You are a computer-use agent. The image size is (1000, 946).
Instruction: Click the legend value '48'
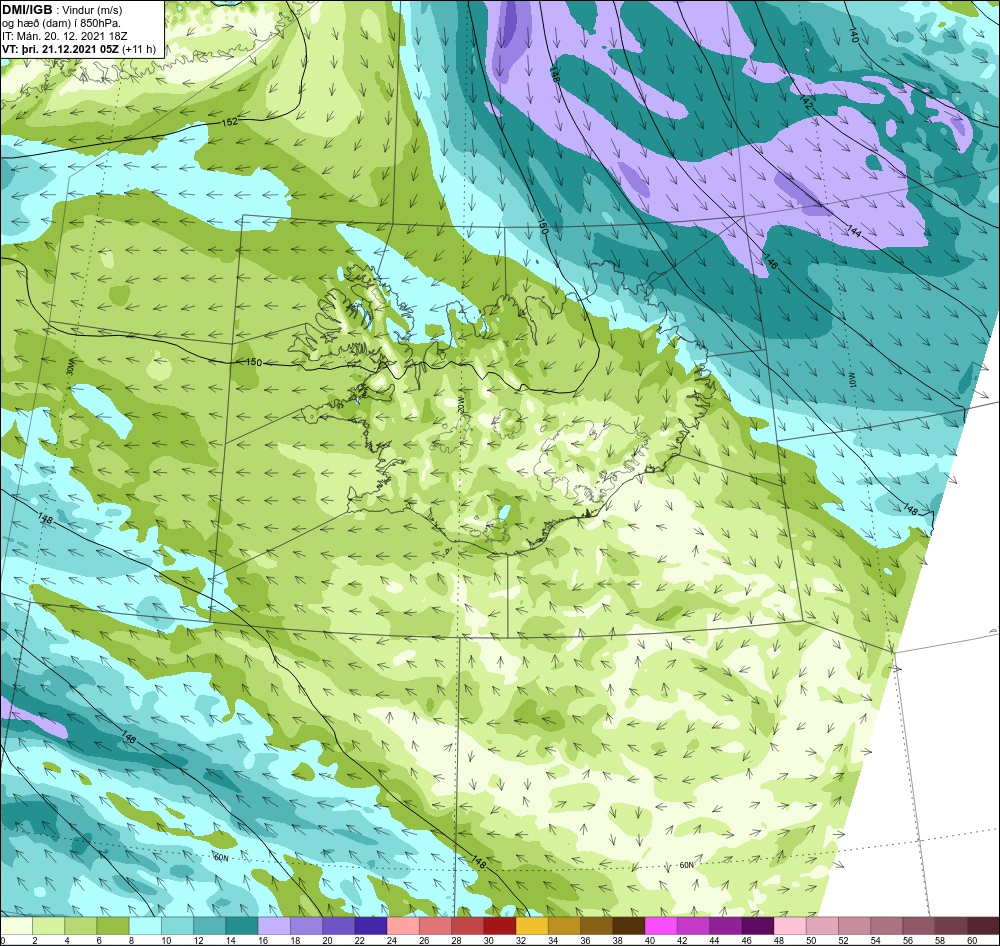[778, 940]
